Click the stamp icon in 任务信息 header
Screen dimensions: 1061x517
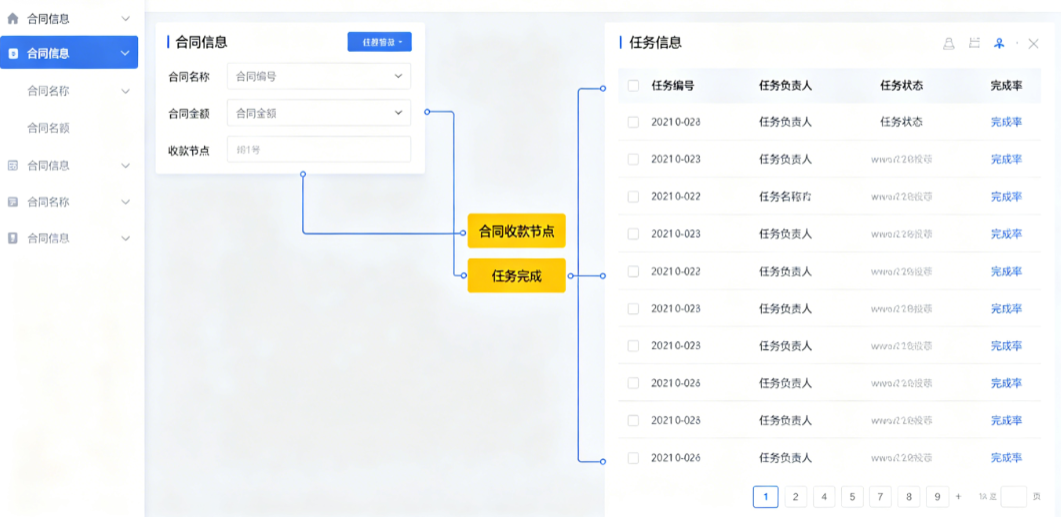[x=949, y=43]
